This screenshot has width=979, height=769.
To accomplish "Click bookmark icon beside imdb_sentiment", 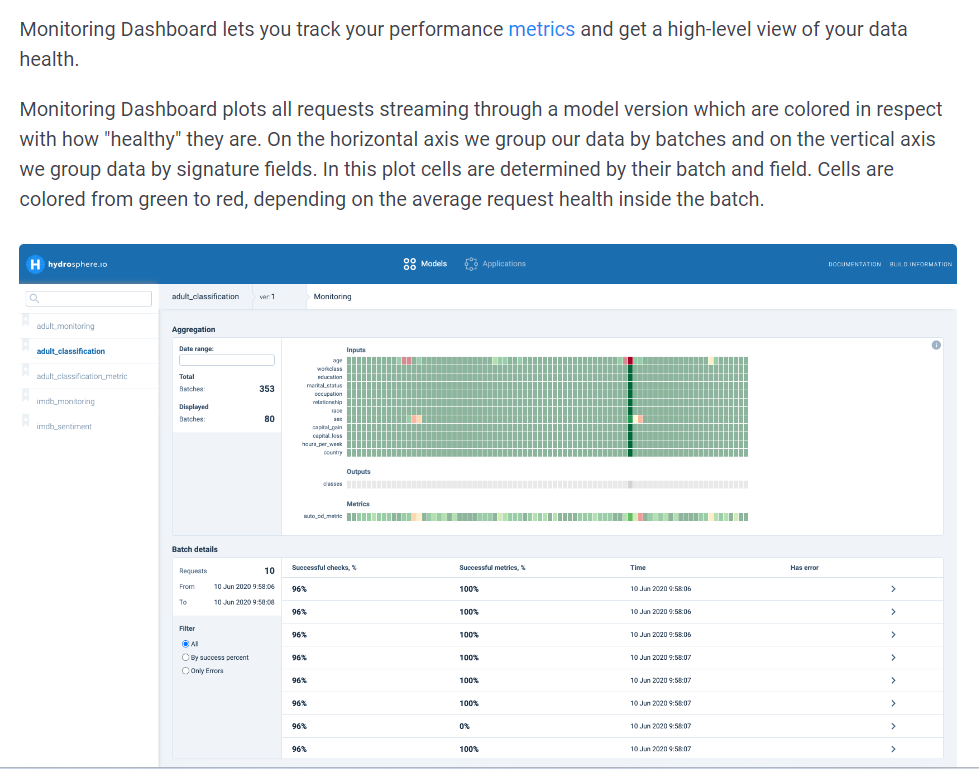I will coord(25,421).
